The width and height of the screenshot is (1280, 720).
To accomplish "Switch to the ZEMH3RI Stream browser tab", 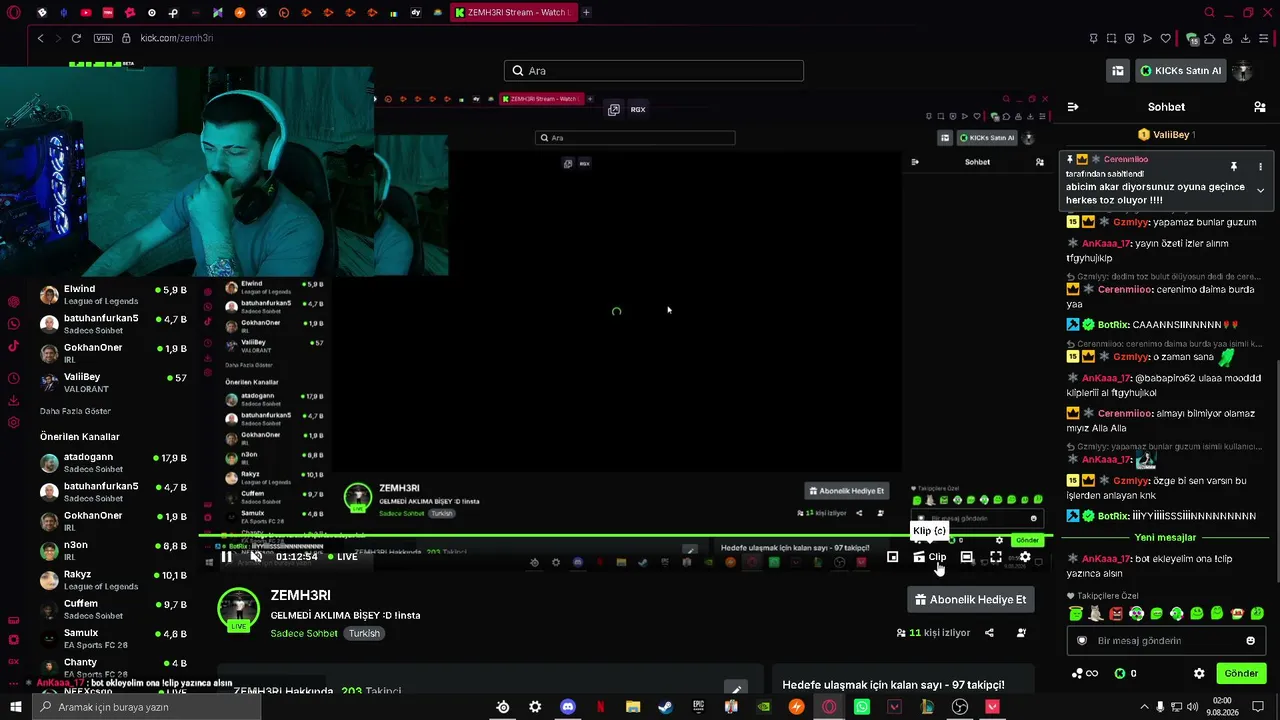I will click(x=513, y=13).
